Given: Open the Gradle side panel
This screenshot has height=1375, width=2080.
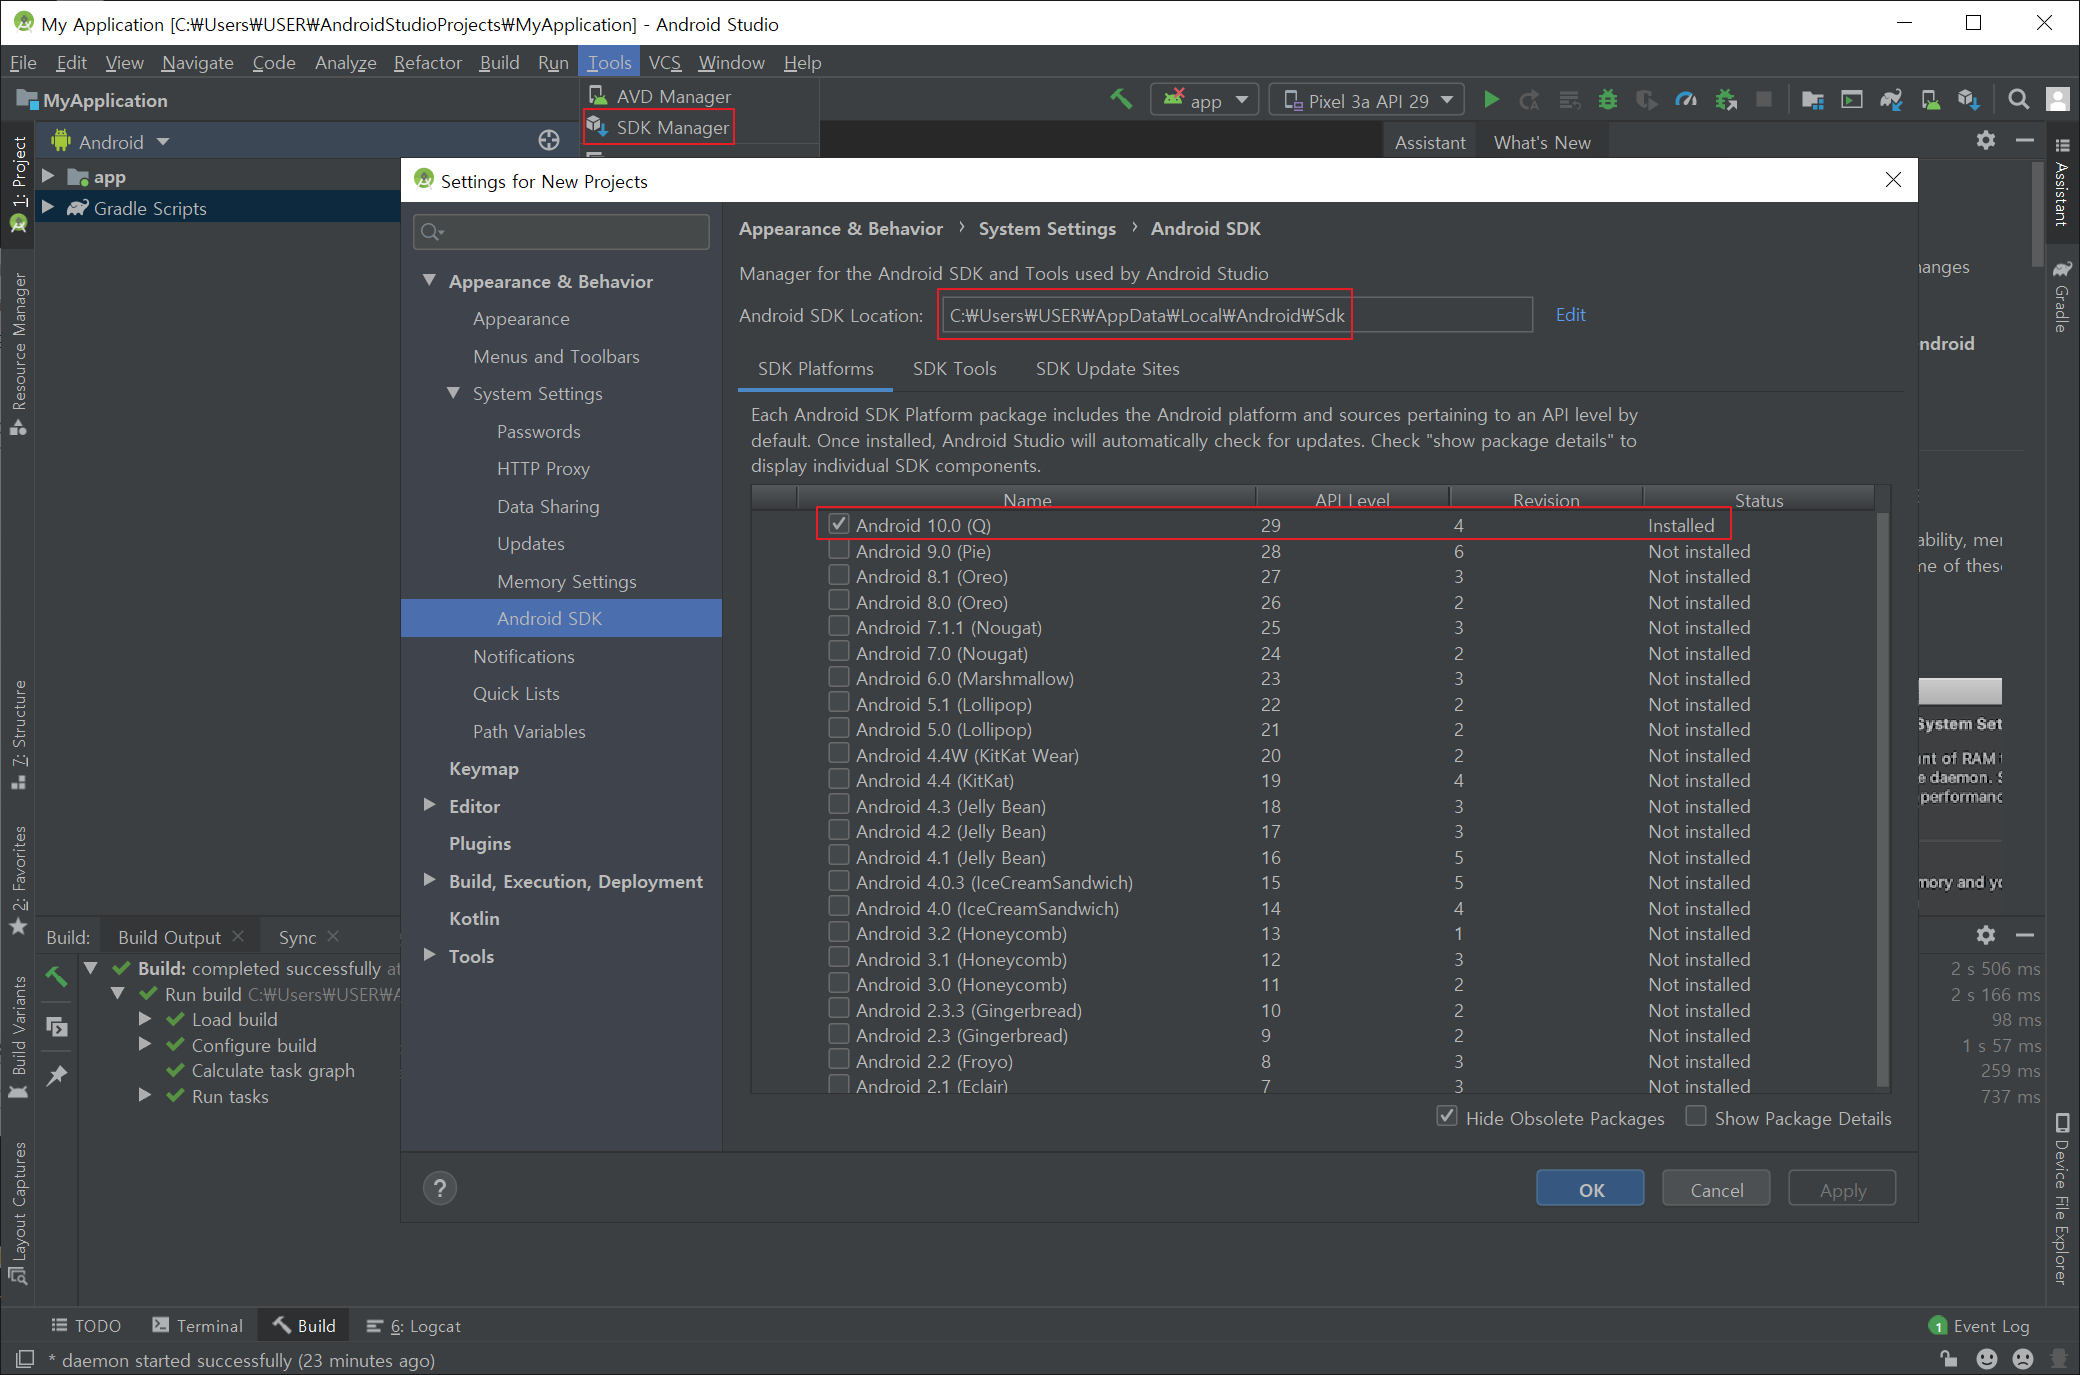Looking at the screenshot, I should click(2061, 296).
